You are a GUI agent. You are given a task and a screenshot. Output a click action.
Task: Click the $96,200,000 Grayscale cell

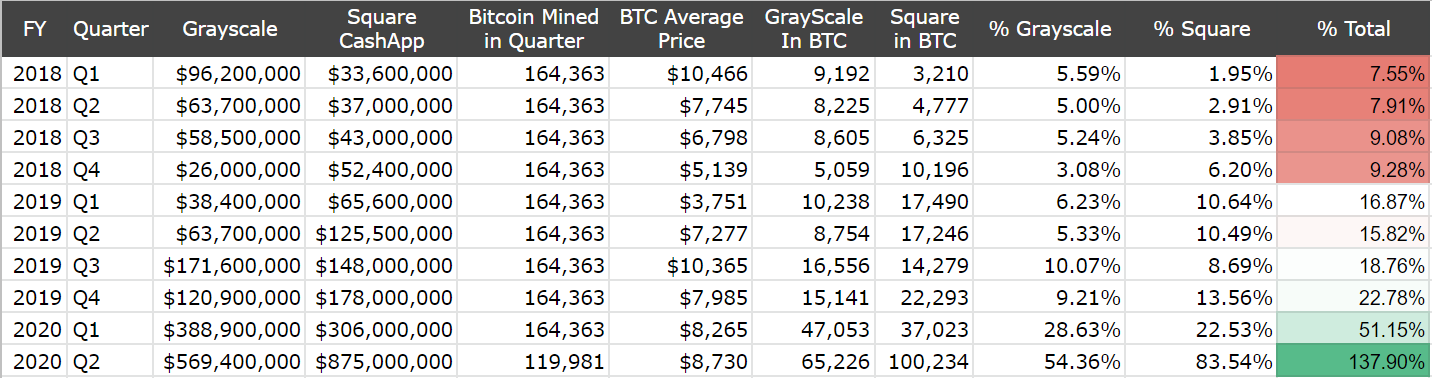228,74
